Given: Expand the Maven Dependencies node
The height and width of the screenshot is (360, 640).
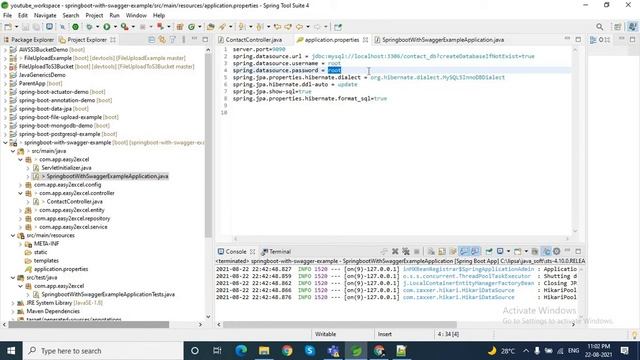Looking at the screenshot, I should 13,311.
